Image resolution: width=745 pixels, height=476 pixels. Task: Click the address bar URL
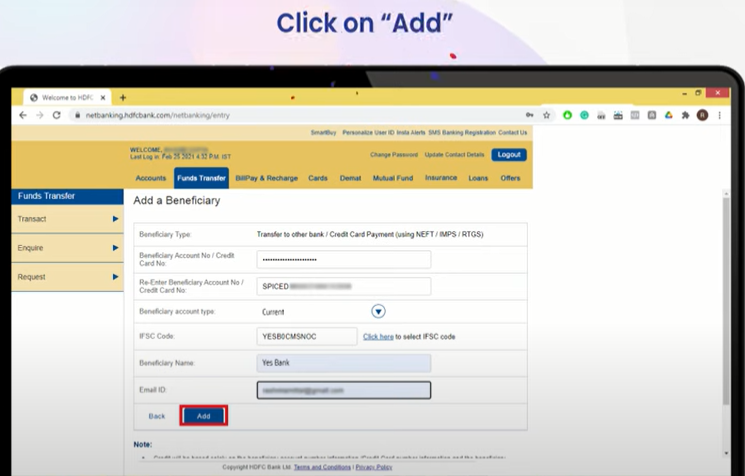click(x=157, y=115)
